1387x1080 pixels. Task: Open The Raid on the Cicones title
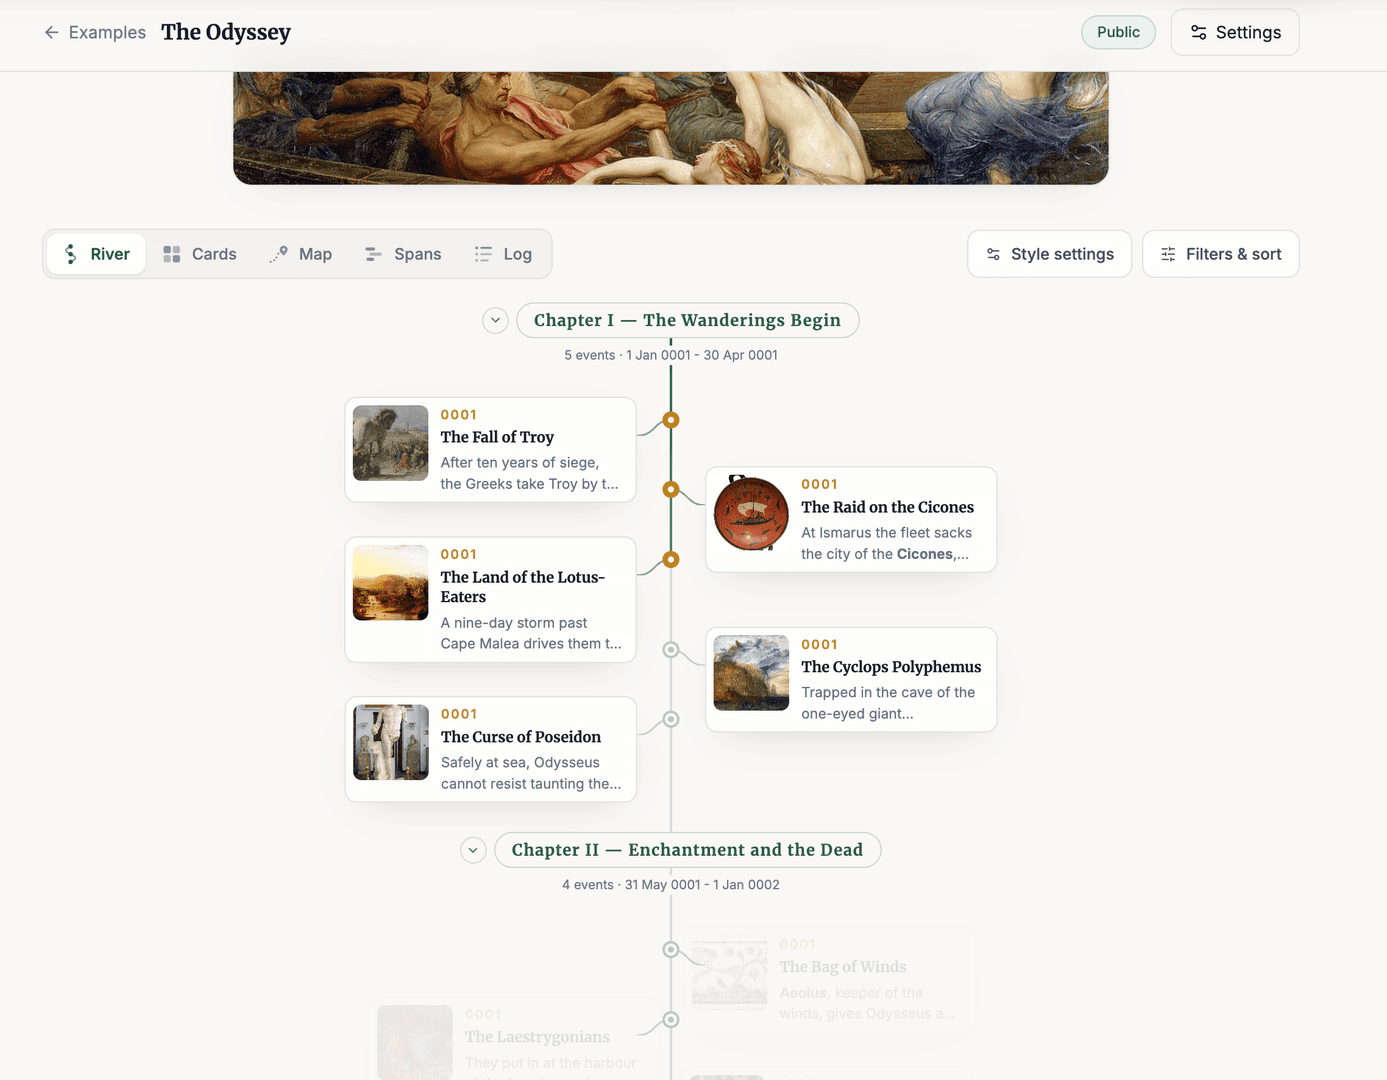tap(887, 507)
